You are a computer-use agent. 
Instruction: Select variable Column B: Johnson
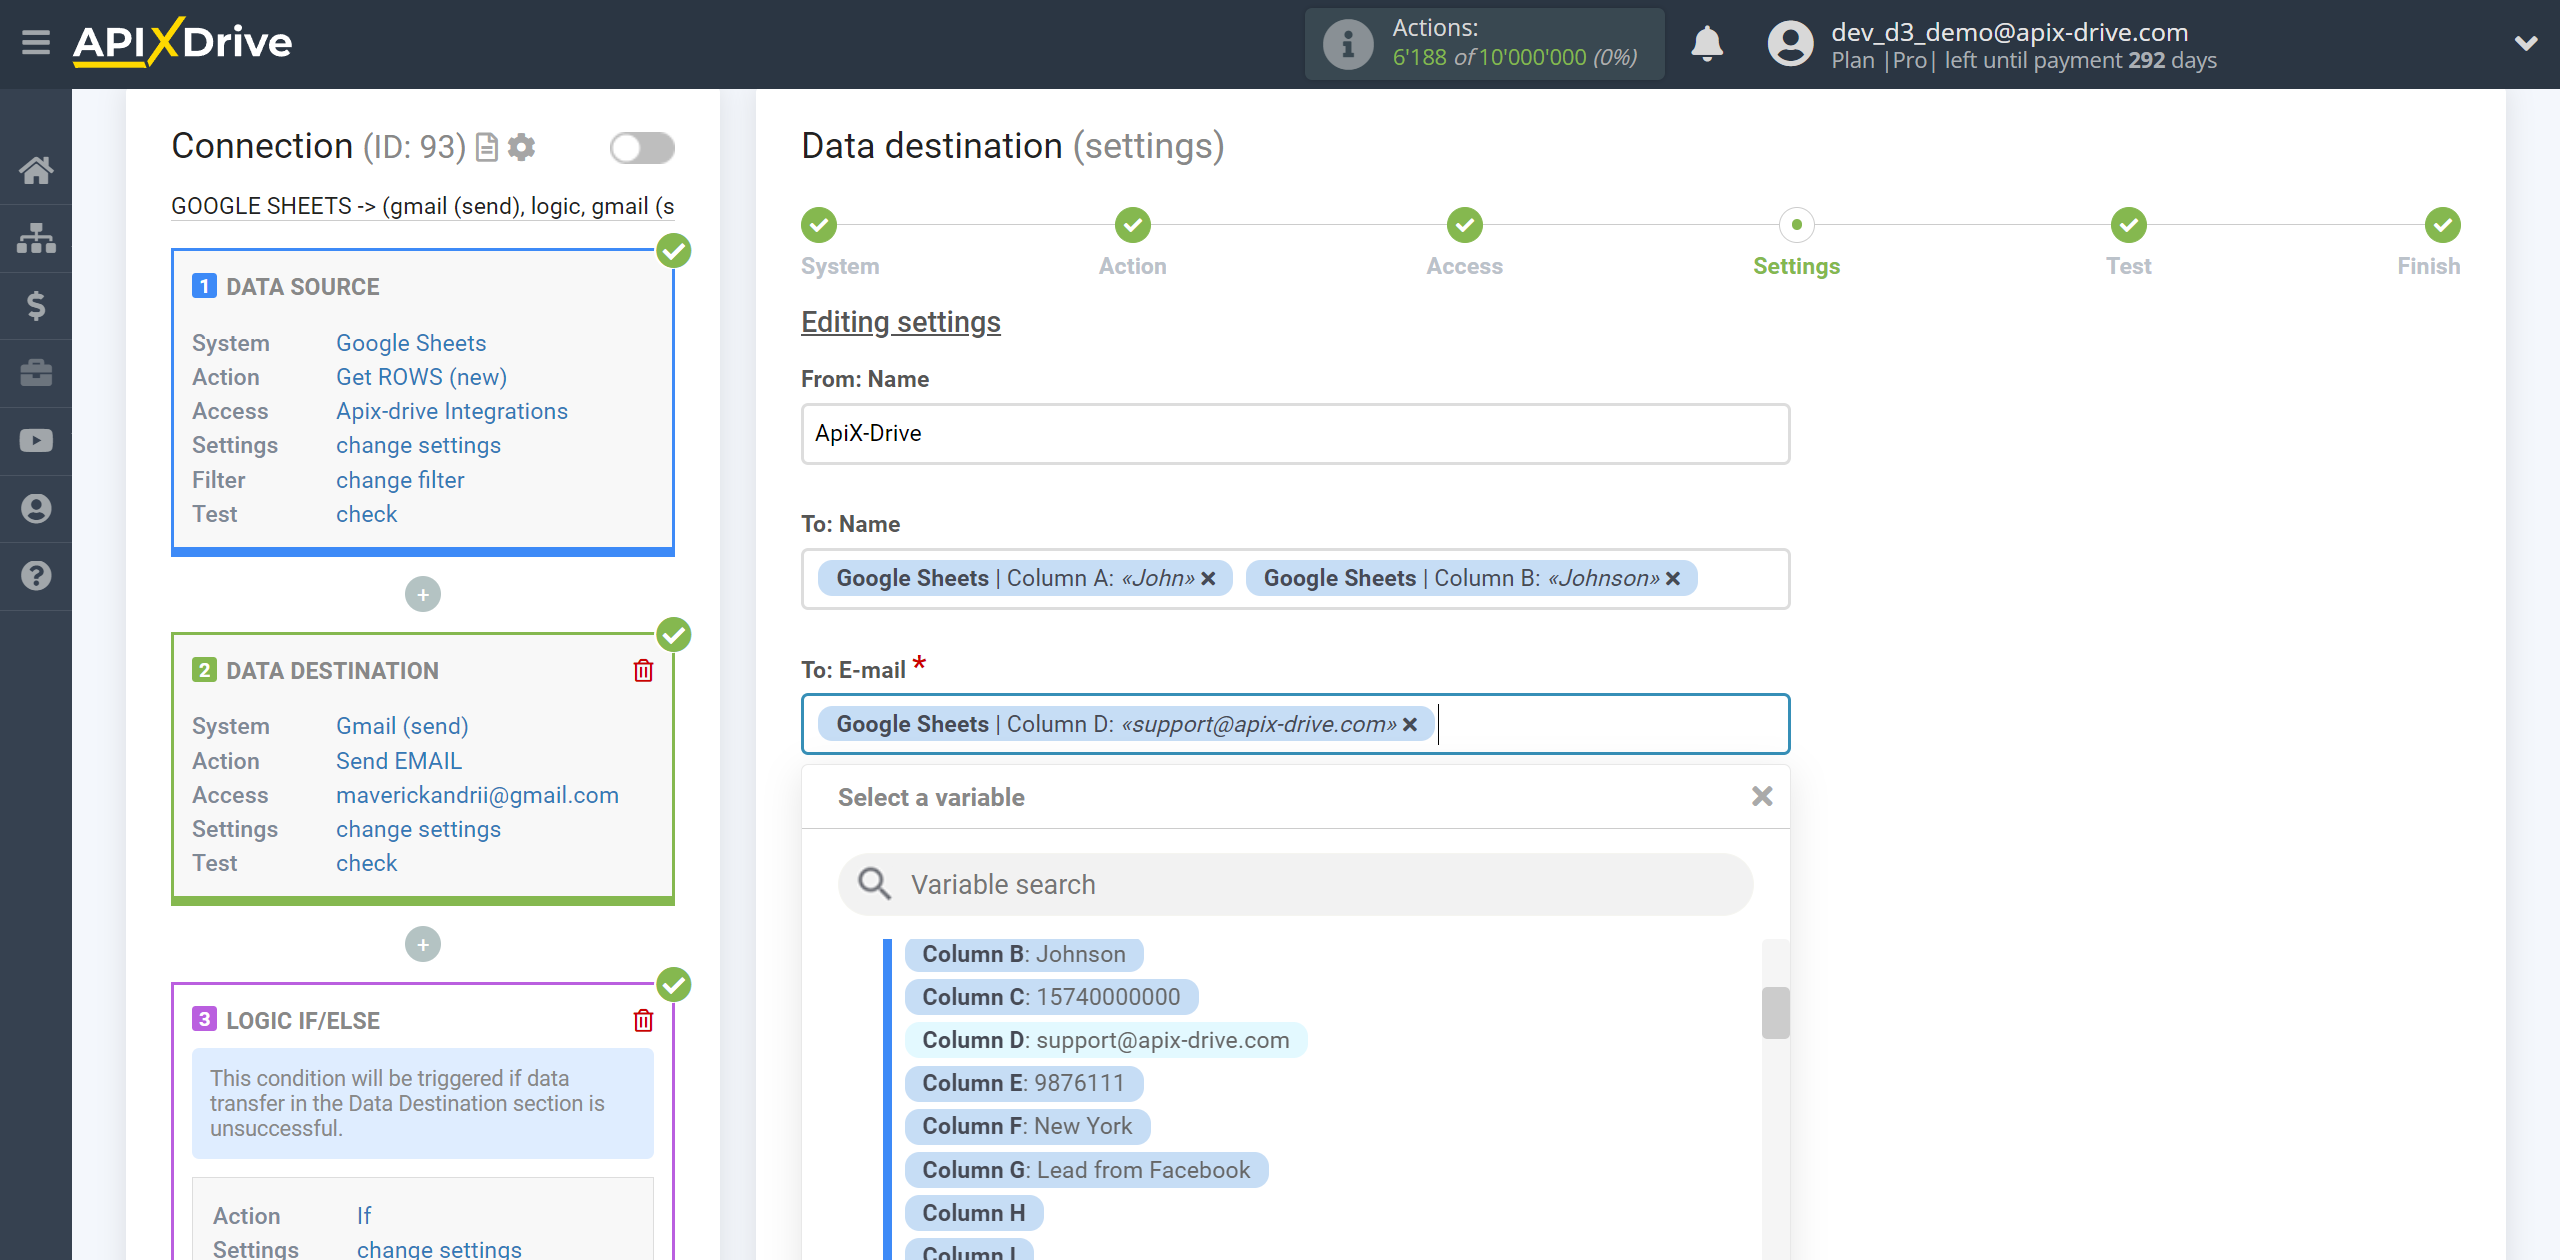click(1024, 954)
